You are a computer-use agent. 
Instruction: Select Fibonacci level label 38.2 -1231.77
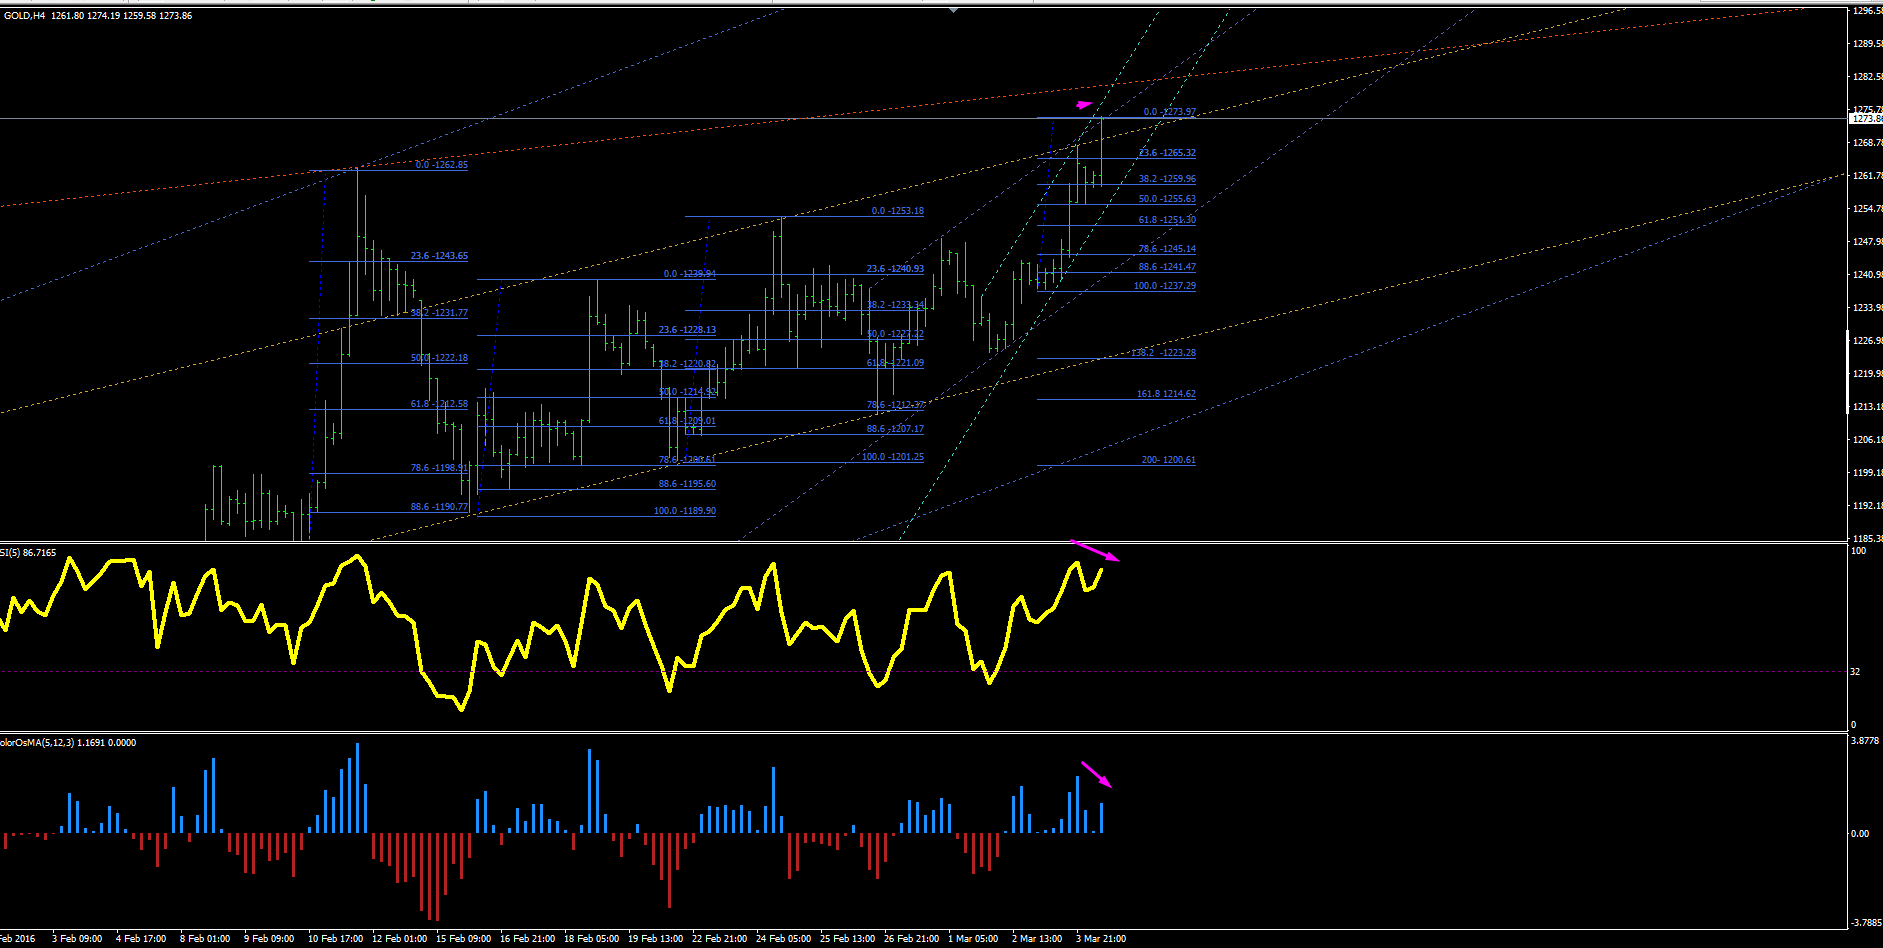tap(439, 313)
